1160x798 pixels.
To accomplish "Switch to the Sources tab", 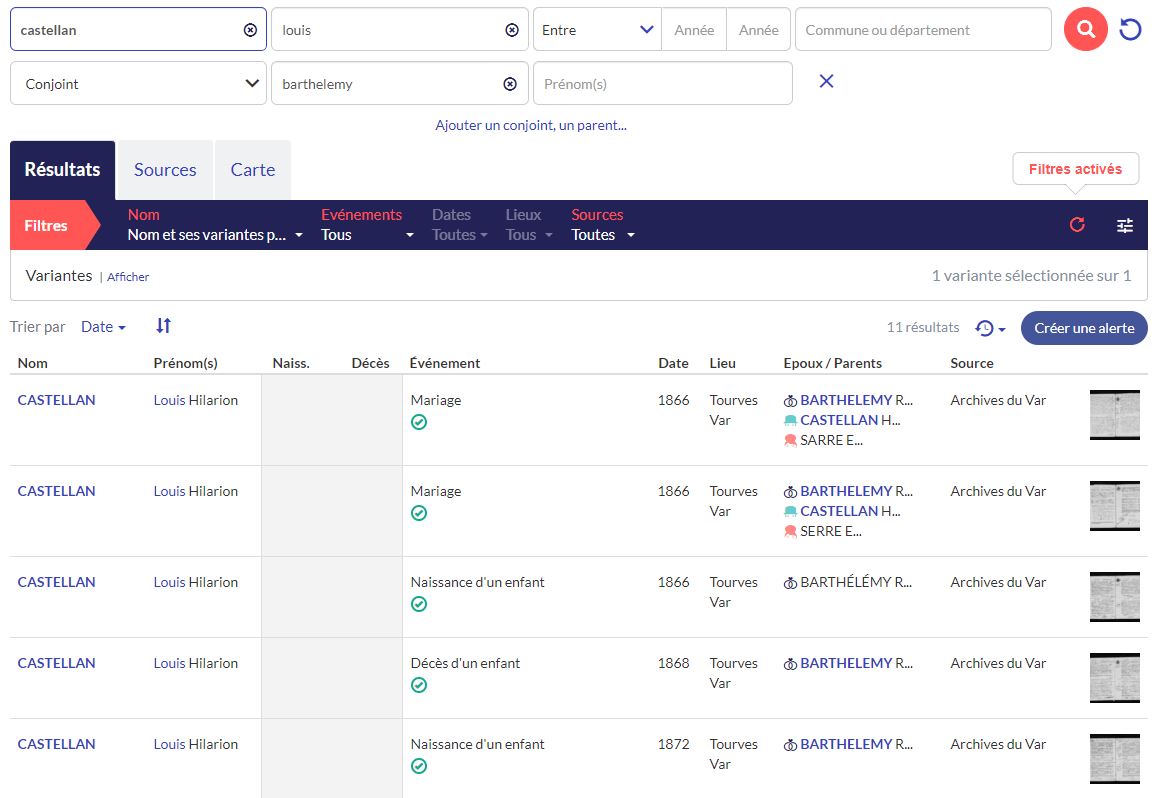I will click(x=165, y=170).
